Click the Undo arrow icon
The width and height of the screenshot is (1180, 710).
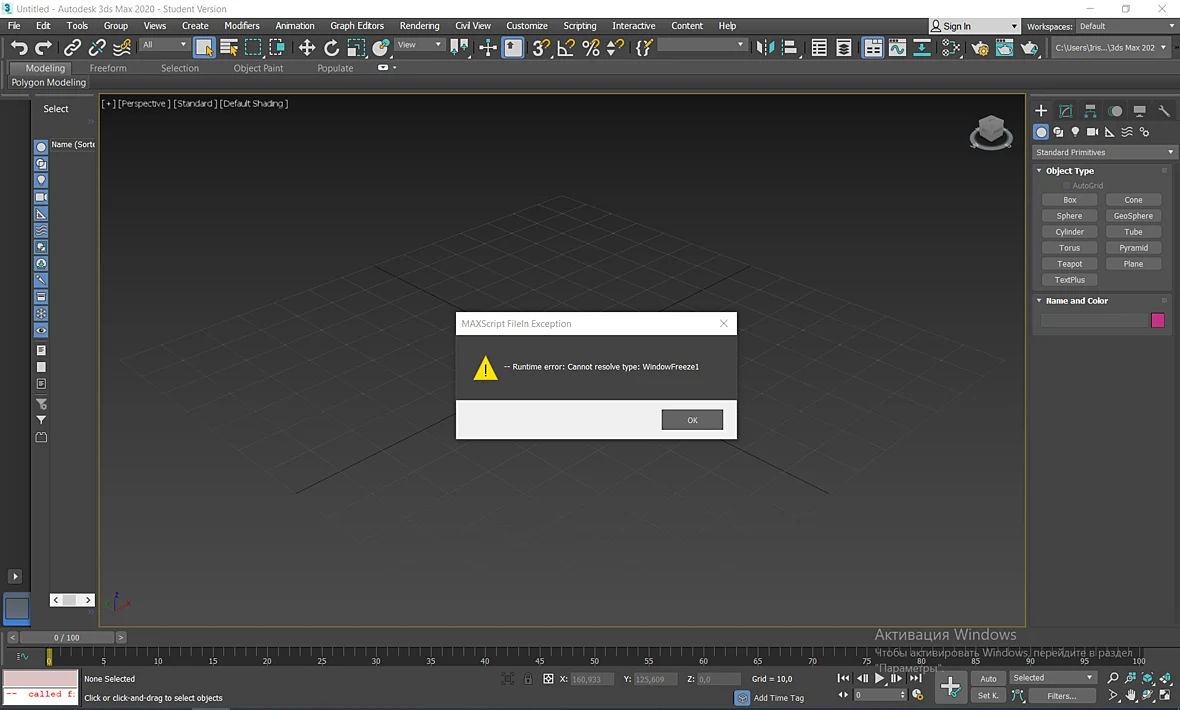(19, 47)
